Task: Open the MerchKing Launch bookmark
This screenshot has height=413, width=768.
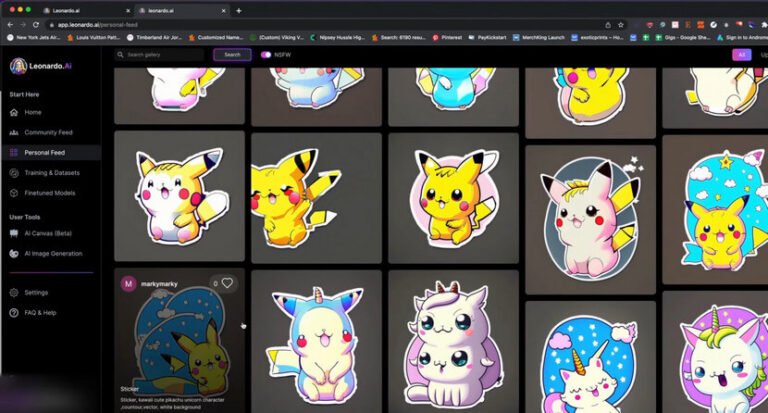Action: click(539, 37)
